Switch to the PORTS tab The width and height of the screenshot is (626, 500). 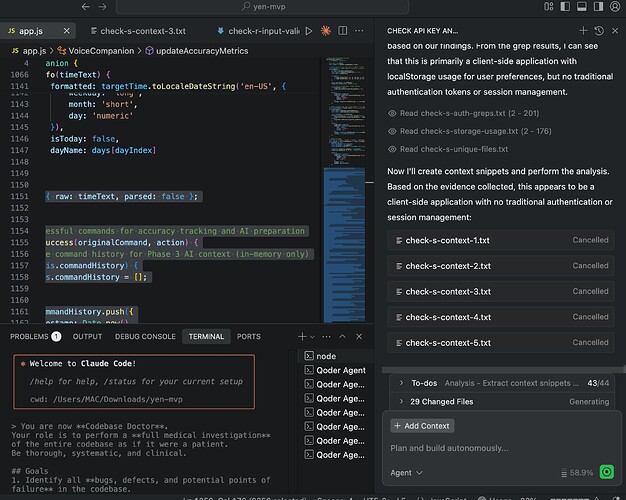[x=249, y=337]
